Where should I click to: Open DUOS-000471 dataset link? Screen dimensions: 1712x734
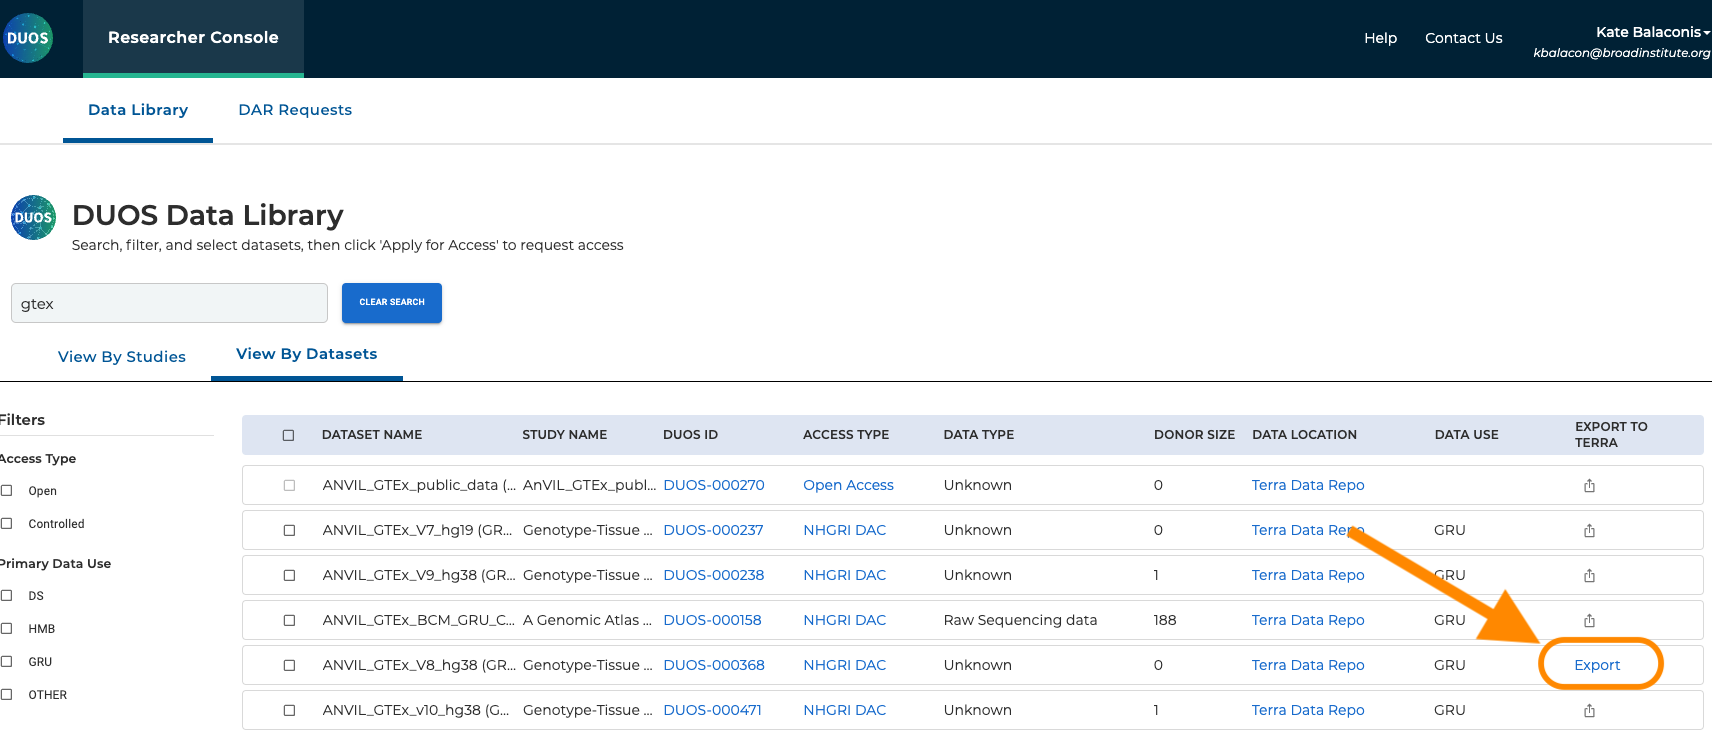[712, 710]
